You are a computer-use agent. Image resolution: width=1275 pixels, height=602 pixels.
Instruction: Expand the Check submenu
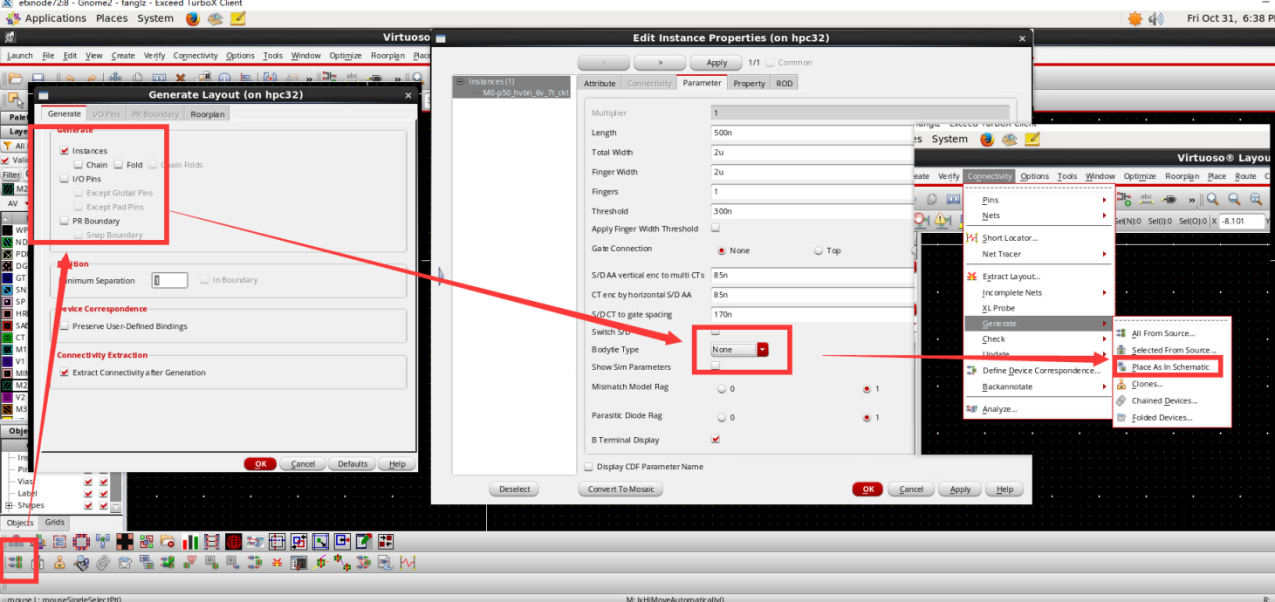click(x=1038, y=339)
